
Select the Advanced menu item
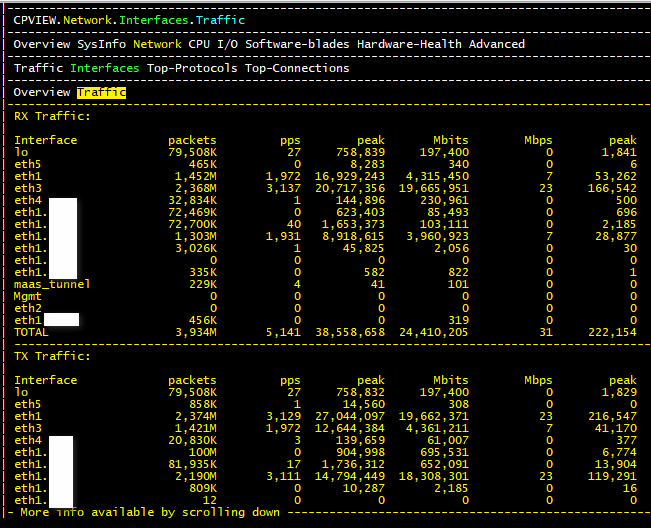497,44
